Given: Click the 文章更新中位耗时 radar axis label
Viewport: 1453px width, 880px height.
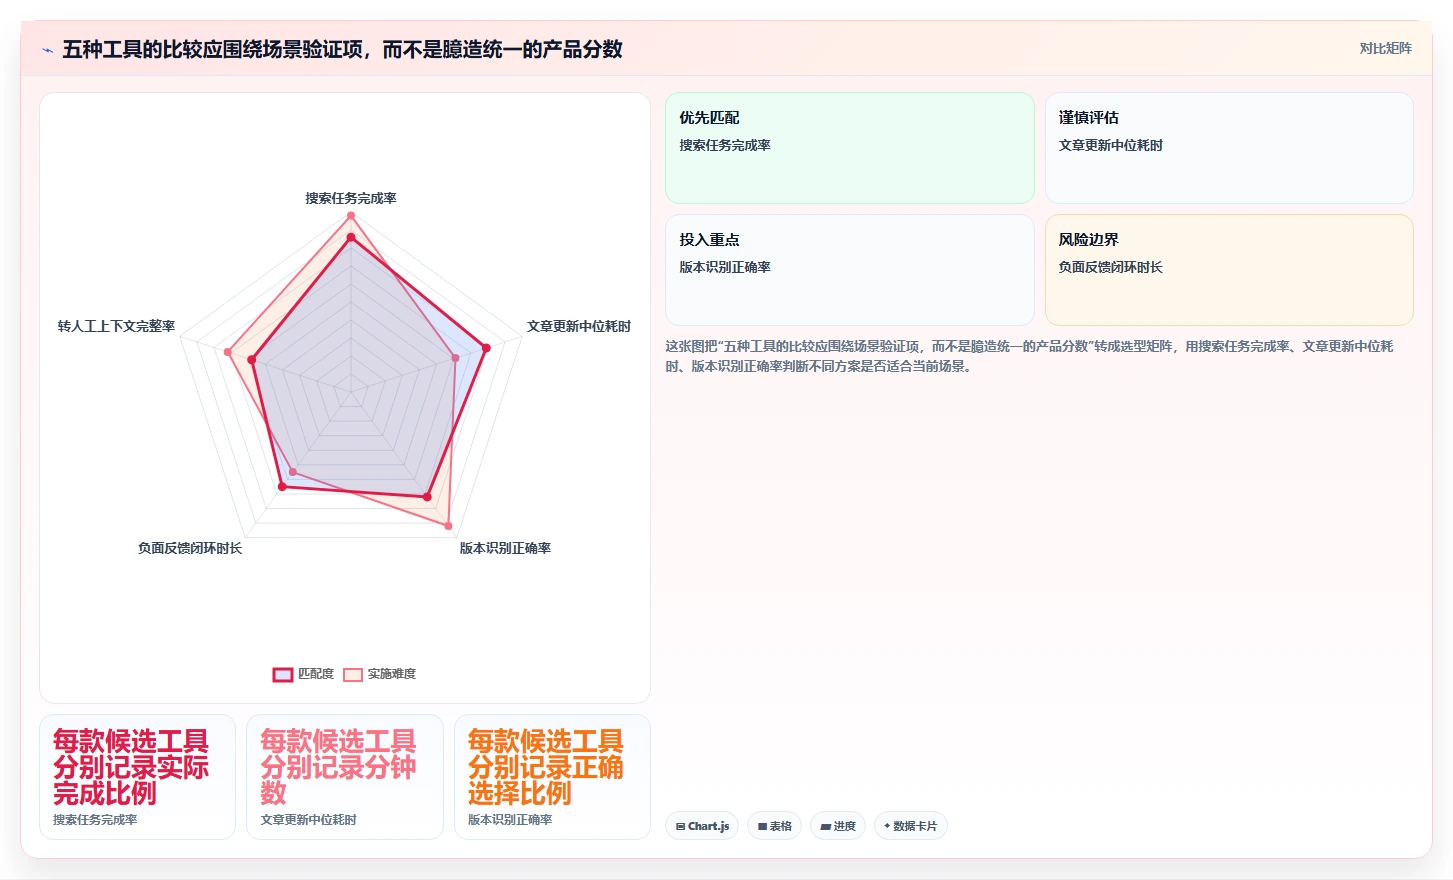Looking at the screenshot, I should [579, 326].
